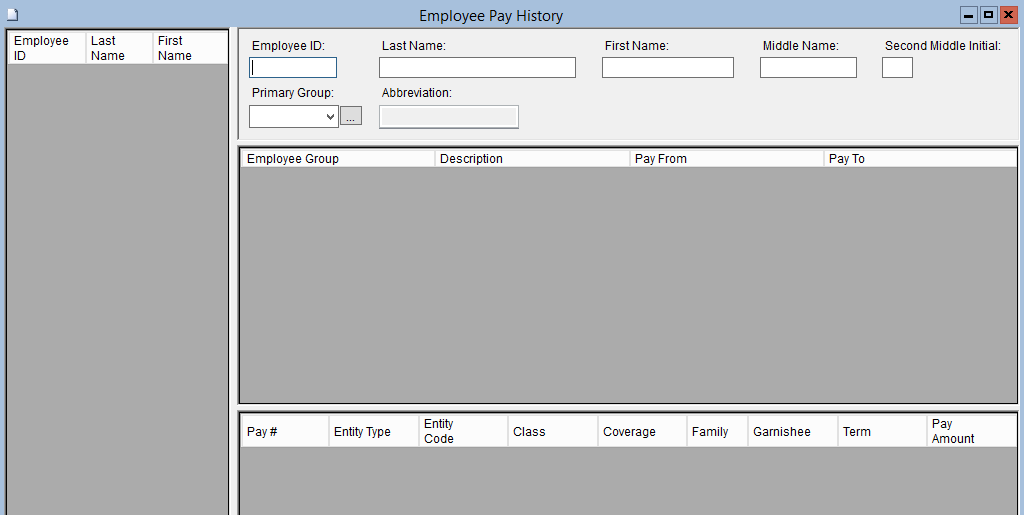Click the First Name text field
Image resolution: width=1024 pixels, height=515 pixels.
pyautogui.click(x=667, y=68)
